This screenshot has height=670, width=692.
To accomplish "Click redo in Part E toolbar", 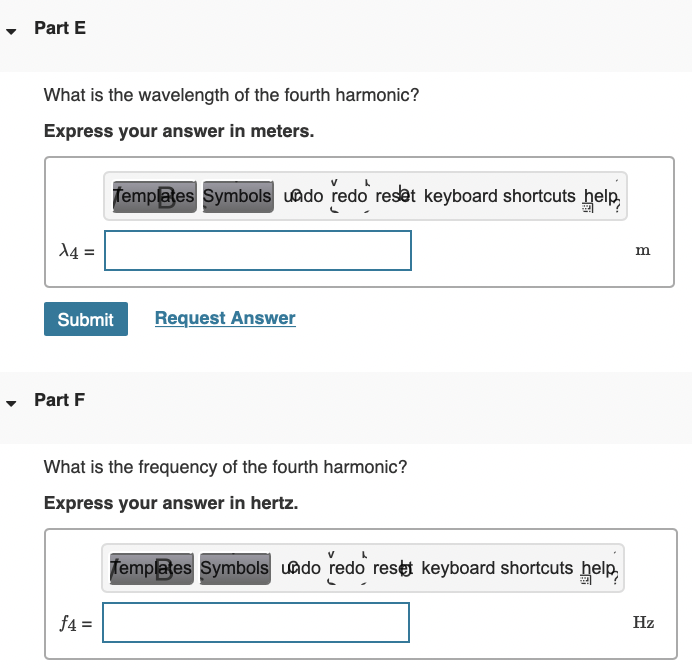I will (x=349, y=196).
